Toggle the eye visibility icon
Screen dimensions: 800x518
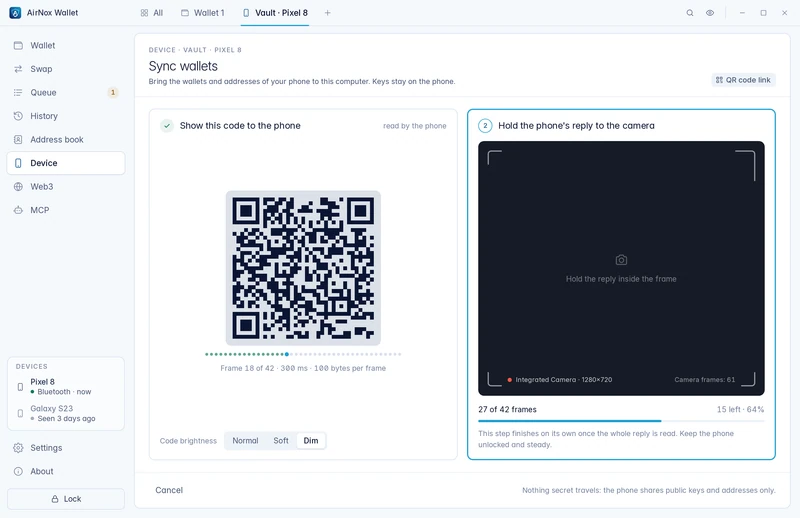(x=710, y=13)
